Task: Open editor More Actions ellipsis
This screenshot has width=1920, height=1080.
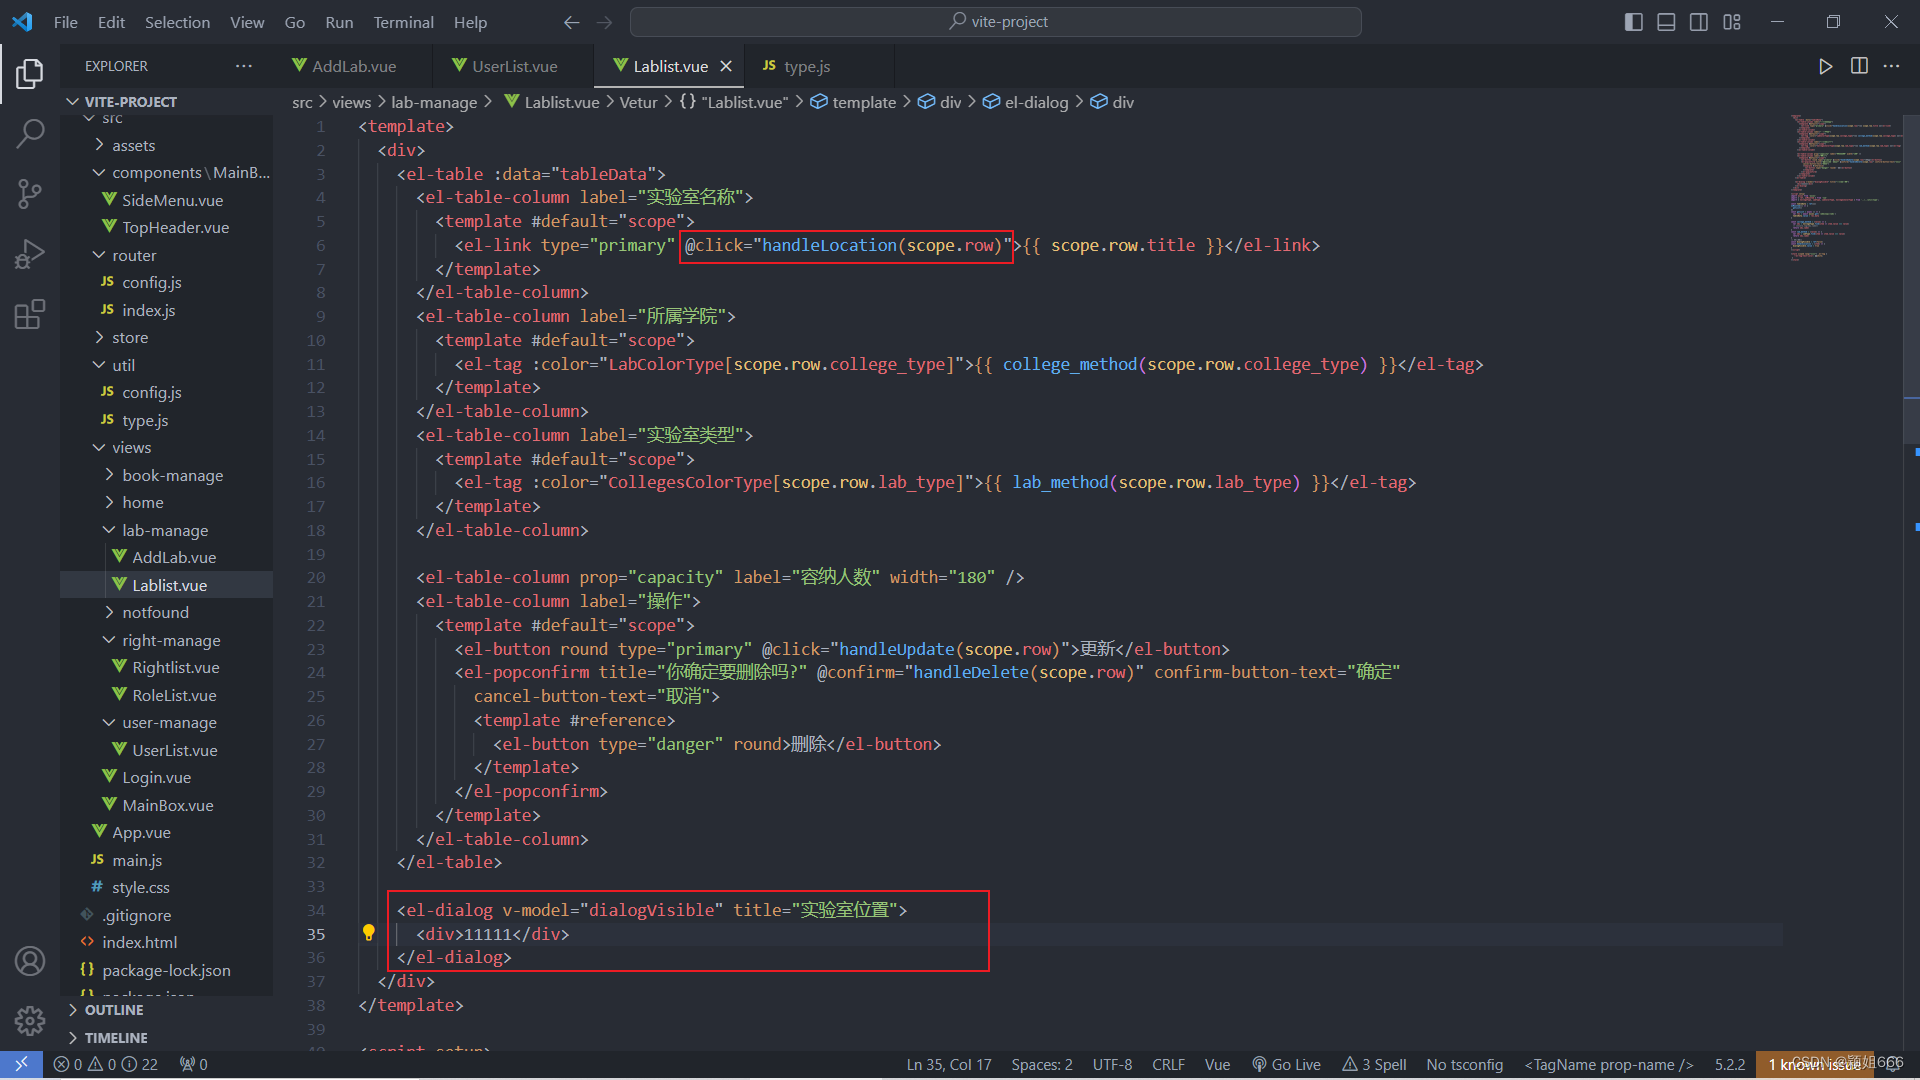Action: tap(1891, 66)
